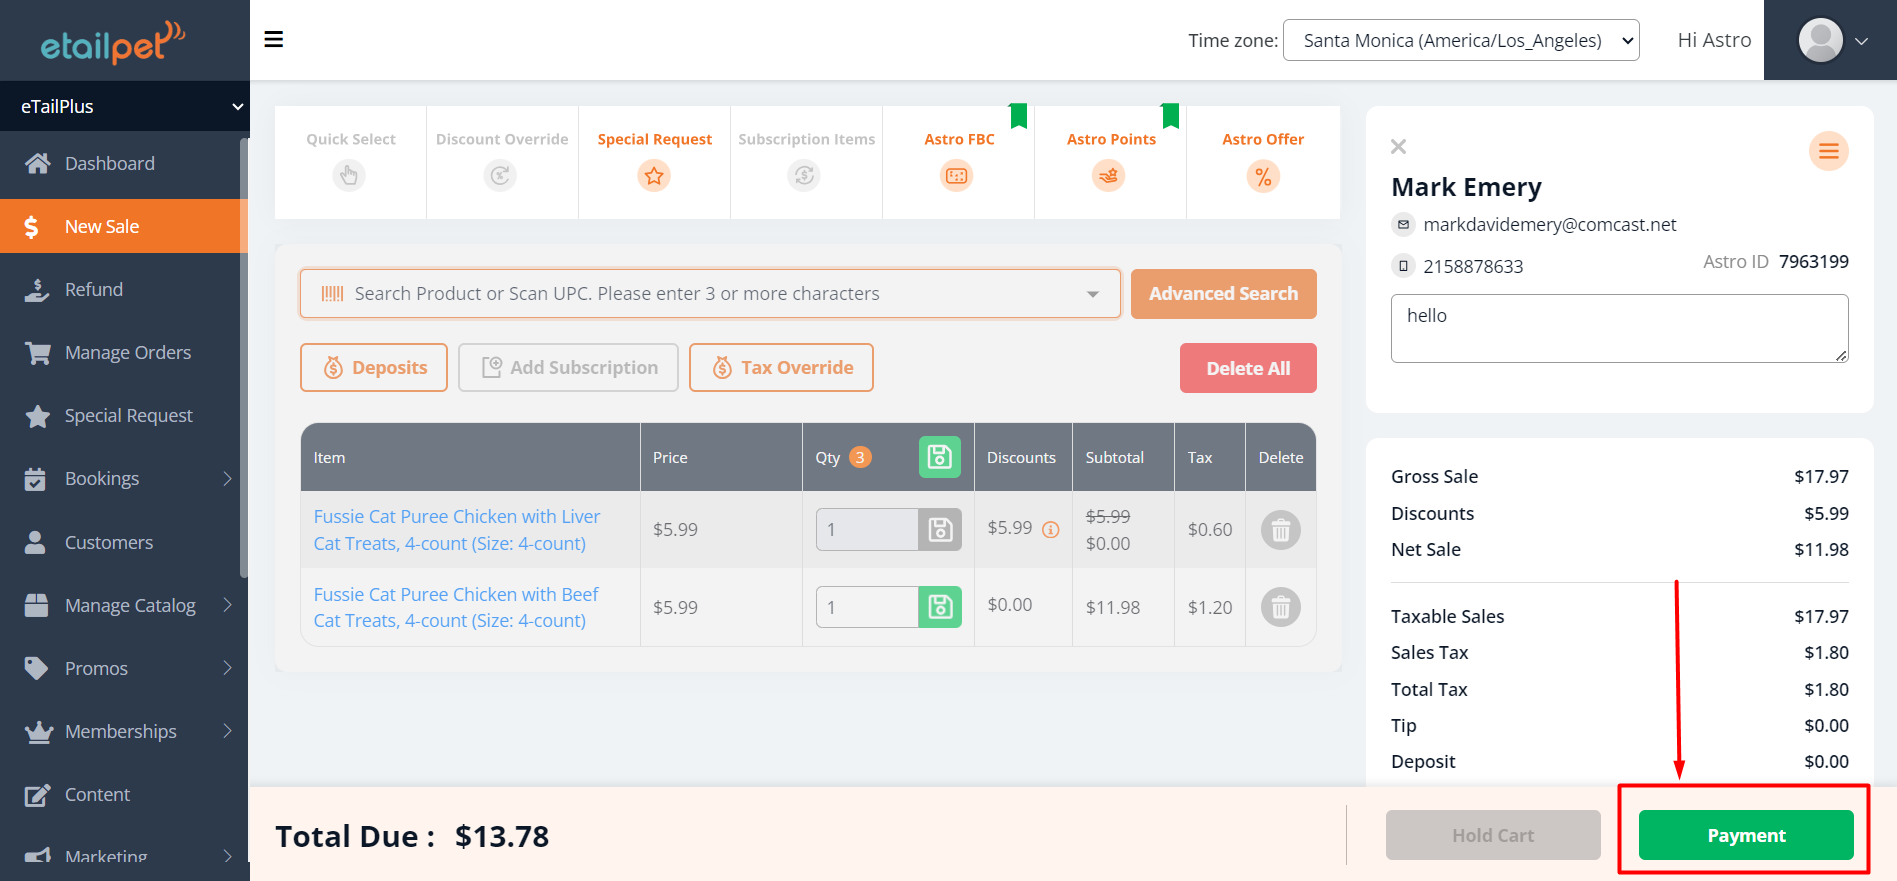Click the hamburger menu icon in header

click(273, 39)
